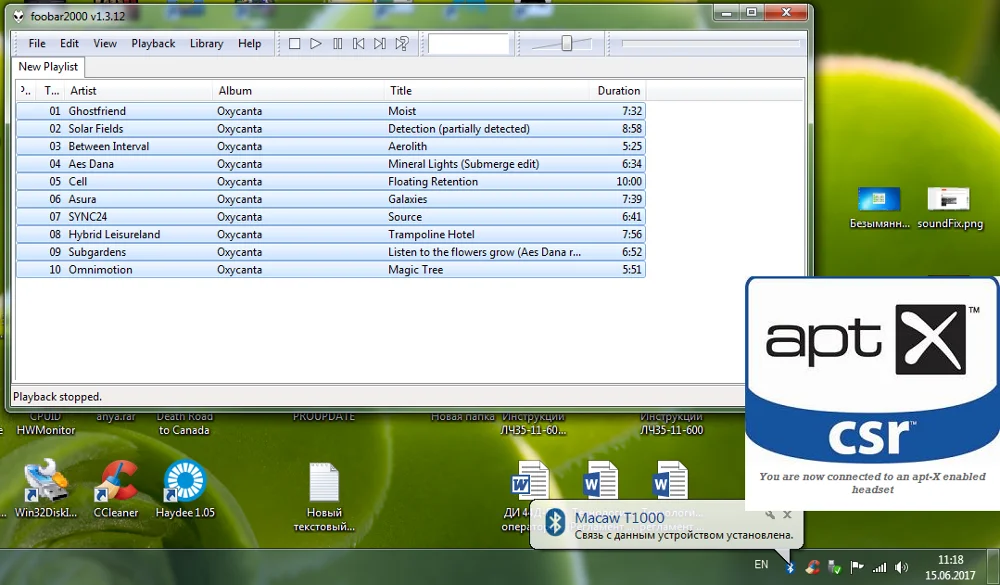Play a random track
The width and height of the screenshot is (1000, 585).
point(402,43)
